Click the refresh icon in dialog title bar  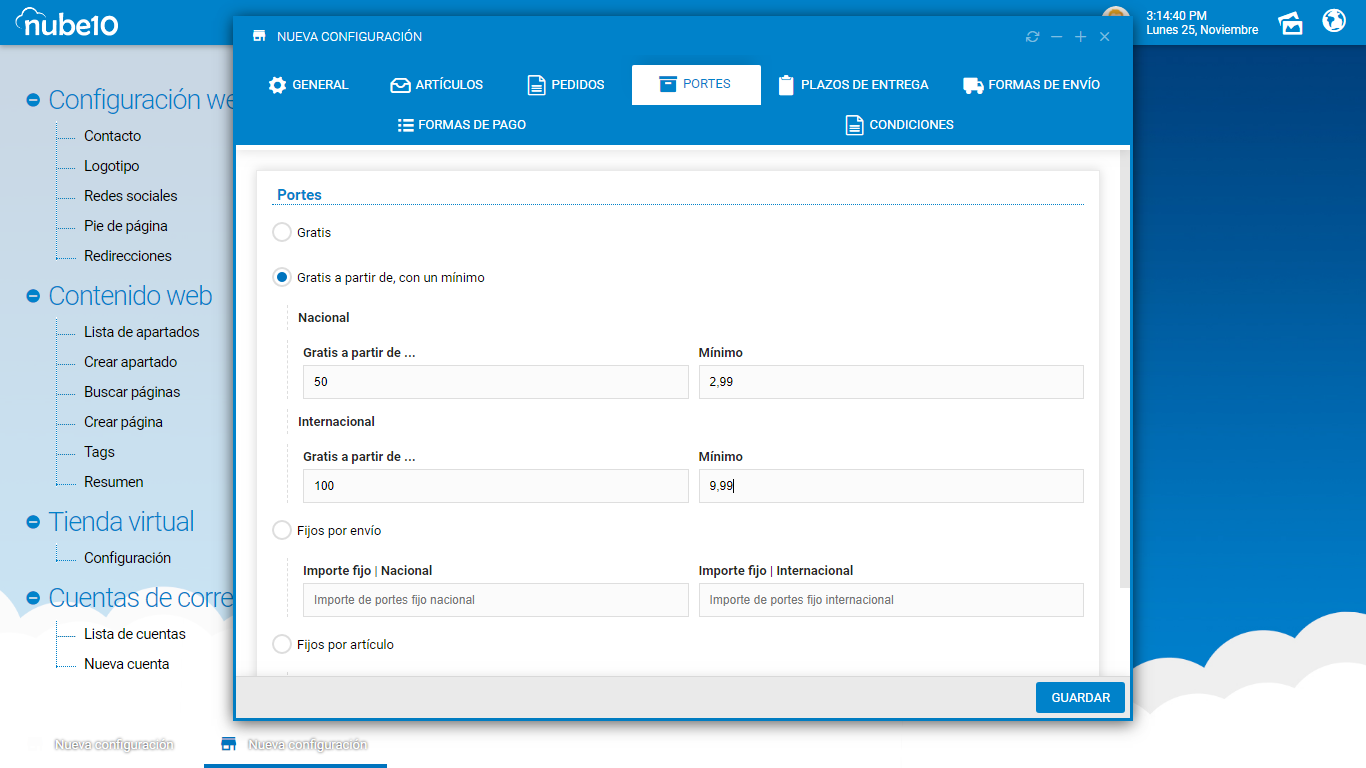[x=1032, y=37]
